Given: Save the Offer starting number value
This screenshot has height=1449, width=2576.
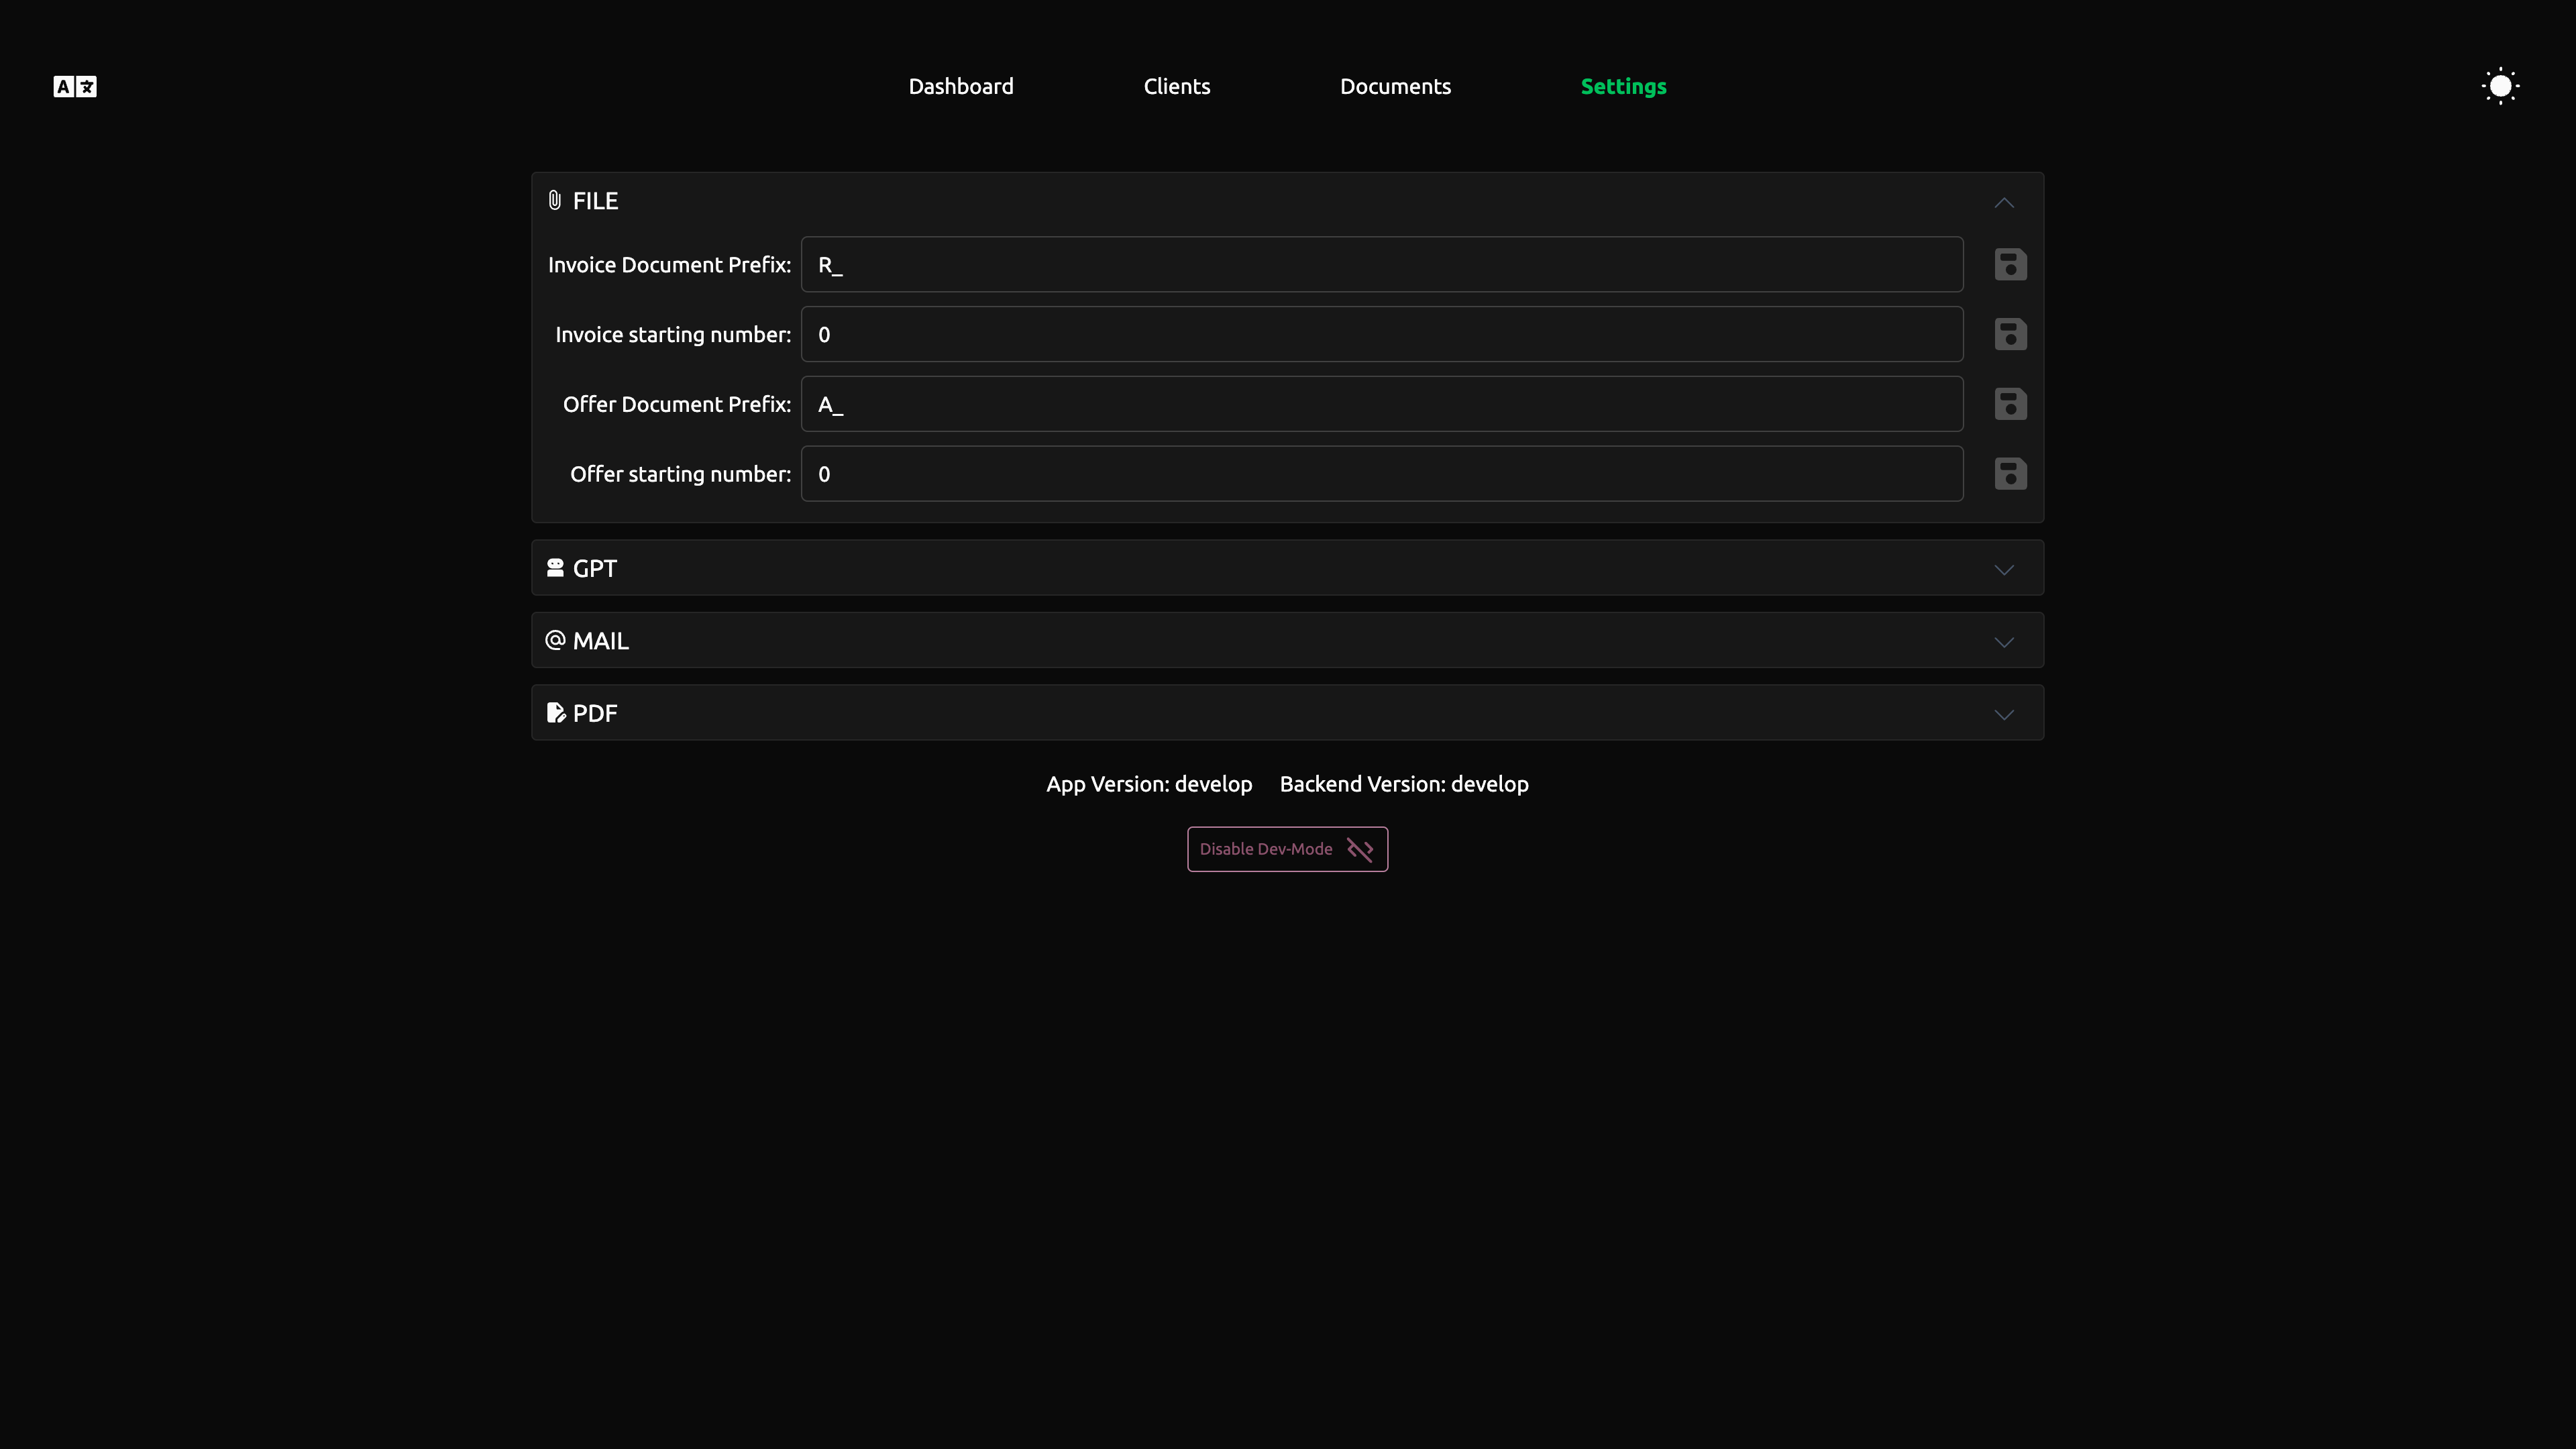Looking at the screenshot, I should (2010, 475).
